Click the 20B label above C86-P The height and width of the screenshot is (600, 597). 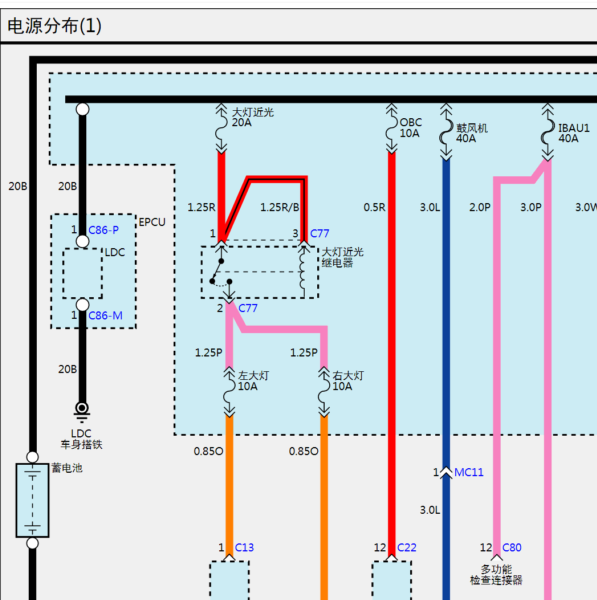click(68, 186)
